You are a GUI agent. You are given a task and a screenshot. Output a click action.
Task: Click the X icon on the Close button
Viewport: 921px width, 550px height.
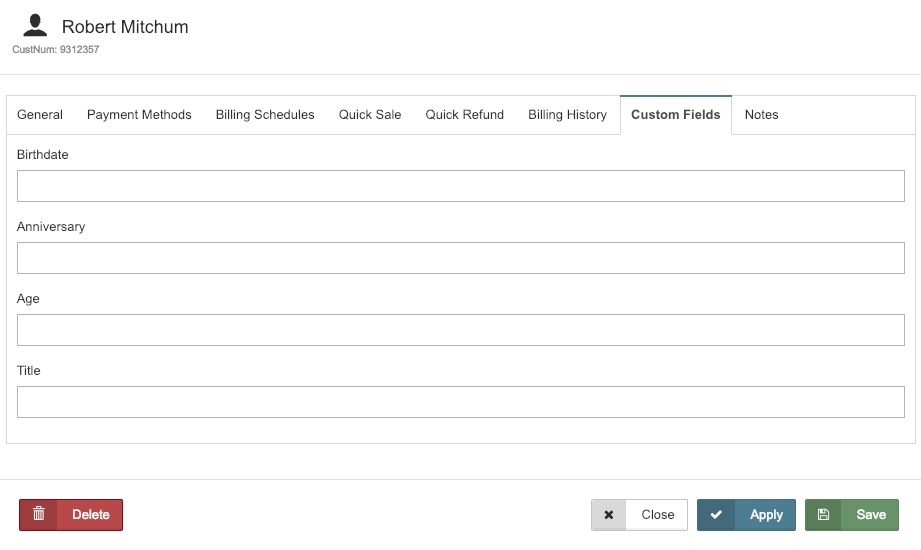coord(609,515)
